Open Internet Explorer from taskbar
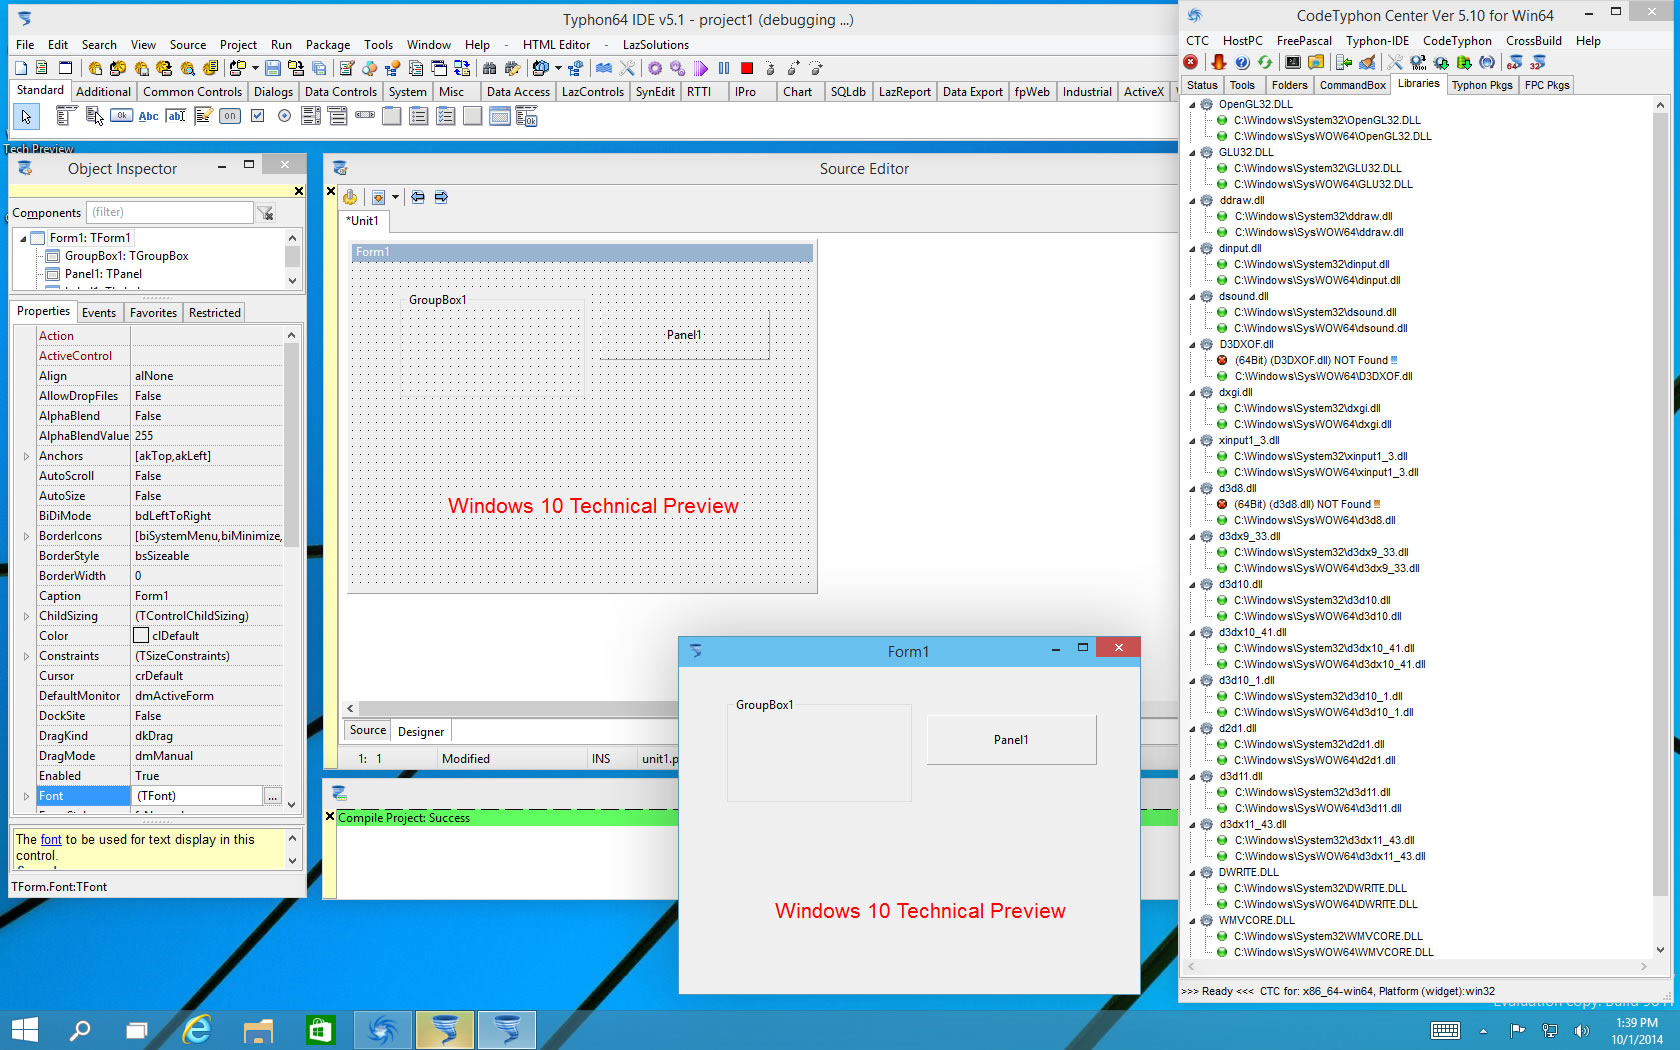Screen dimensions: 1680x1050 click(197, 1030)
